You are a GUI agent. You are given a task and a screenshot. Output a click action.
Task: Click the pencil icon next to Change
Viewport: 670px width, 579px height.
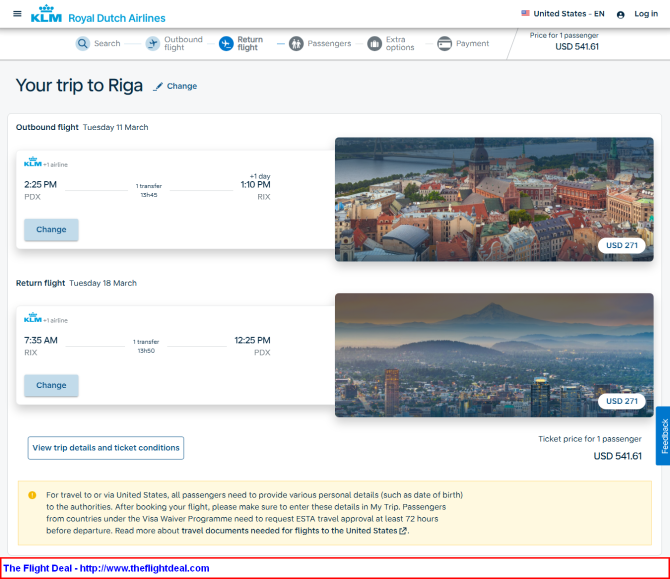coord(158,86)
